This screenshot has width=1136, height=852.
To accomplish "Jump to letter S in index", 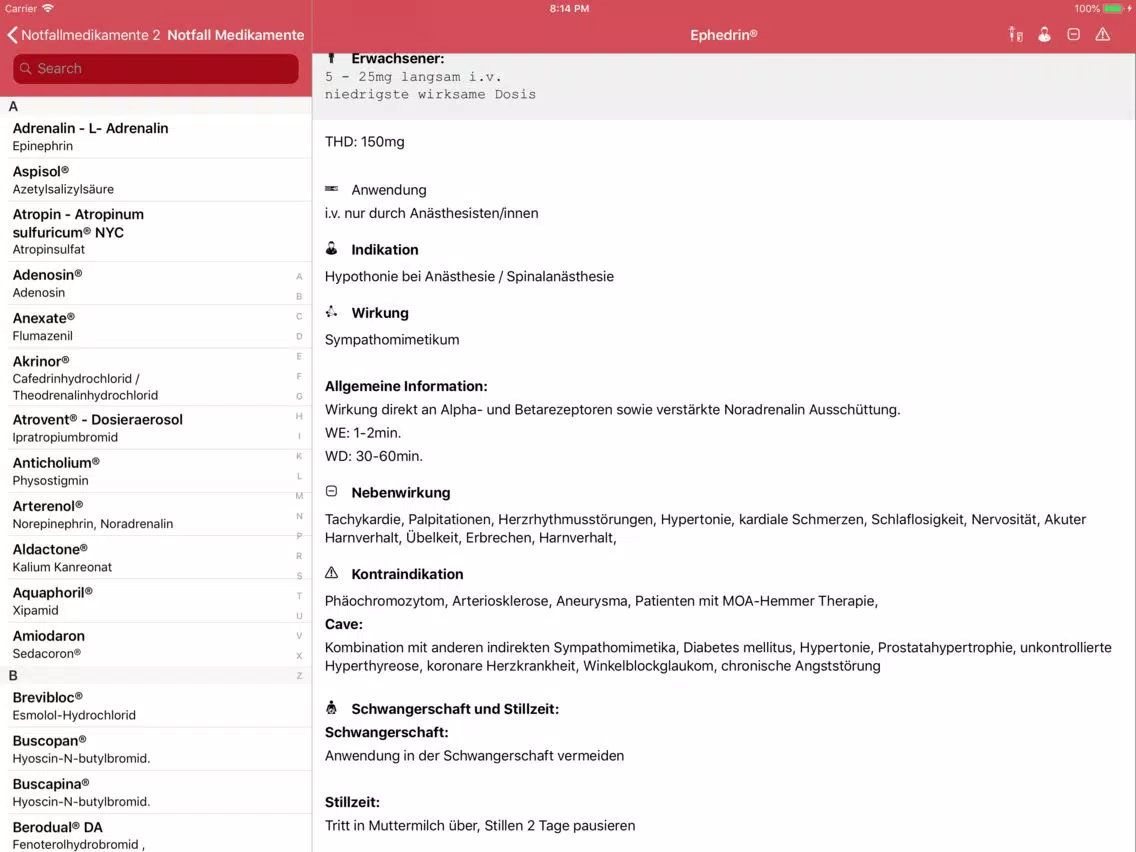I will coord(299,576).
